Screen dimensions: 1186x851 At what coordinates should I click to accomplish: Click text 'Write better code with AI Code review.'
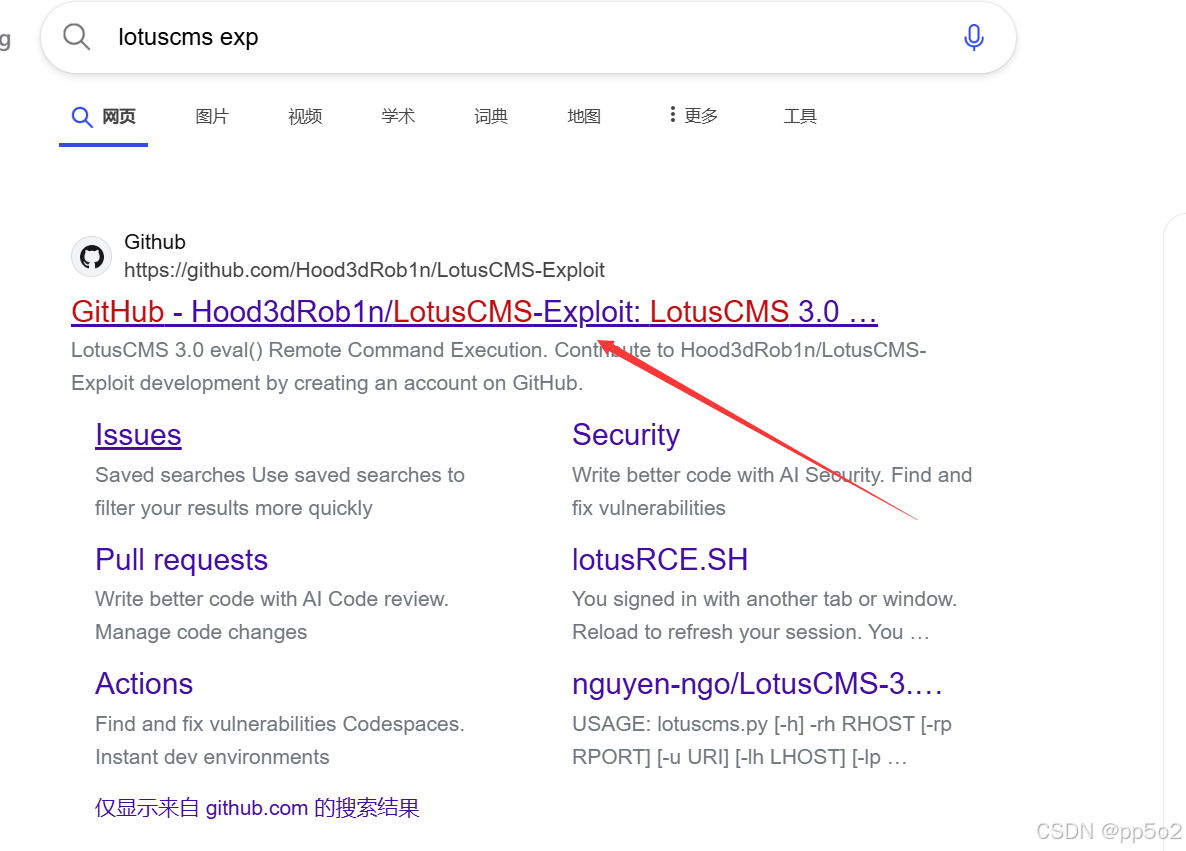pos(272,599)
